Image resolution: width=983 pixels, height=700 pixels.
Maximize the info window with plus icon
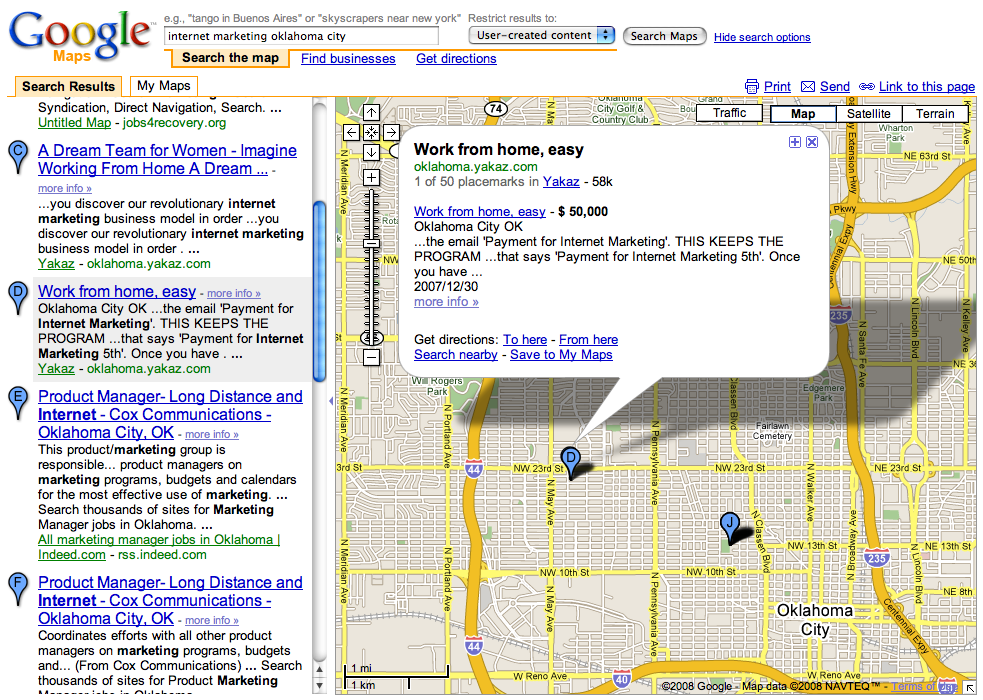(795, 143)
